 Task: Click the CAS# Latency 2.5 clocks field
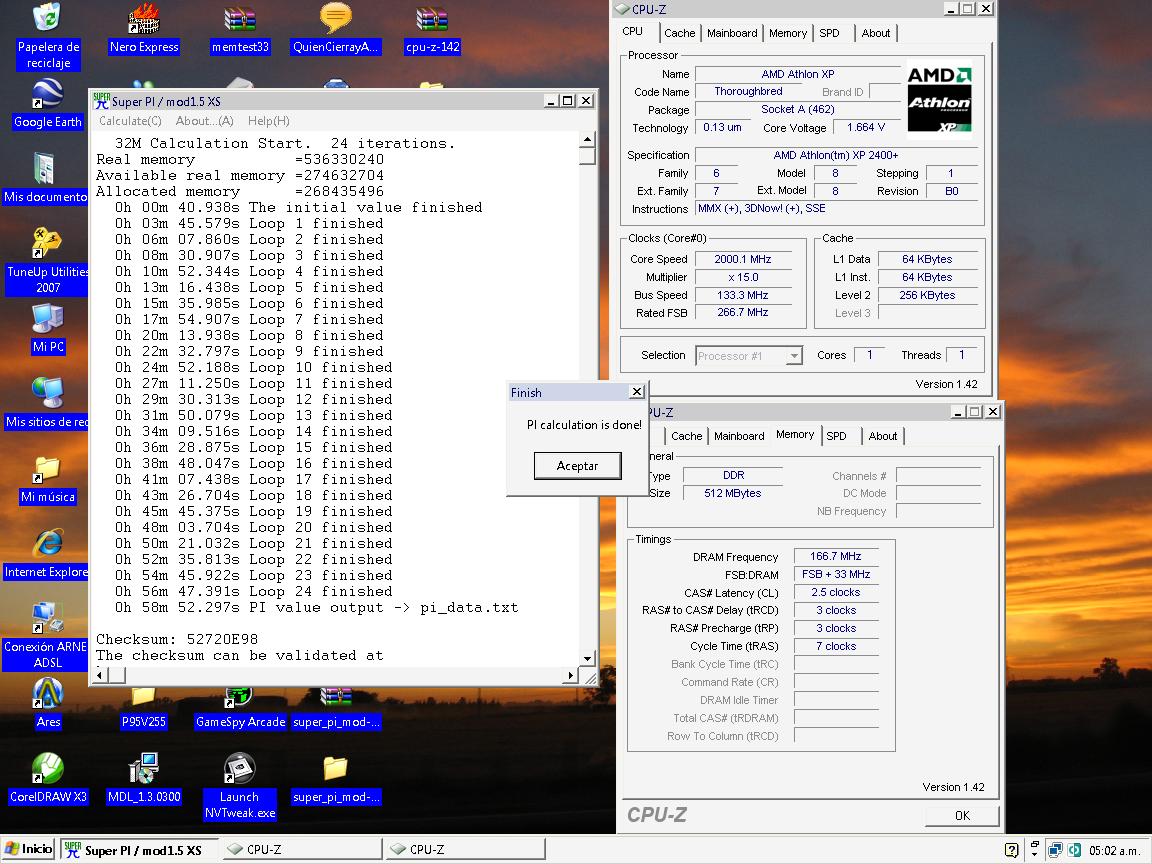[x=836, y=592]
